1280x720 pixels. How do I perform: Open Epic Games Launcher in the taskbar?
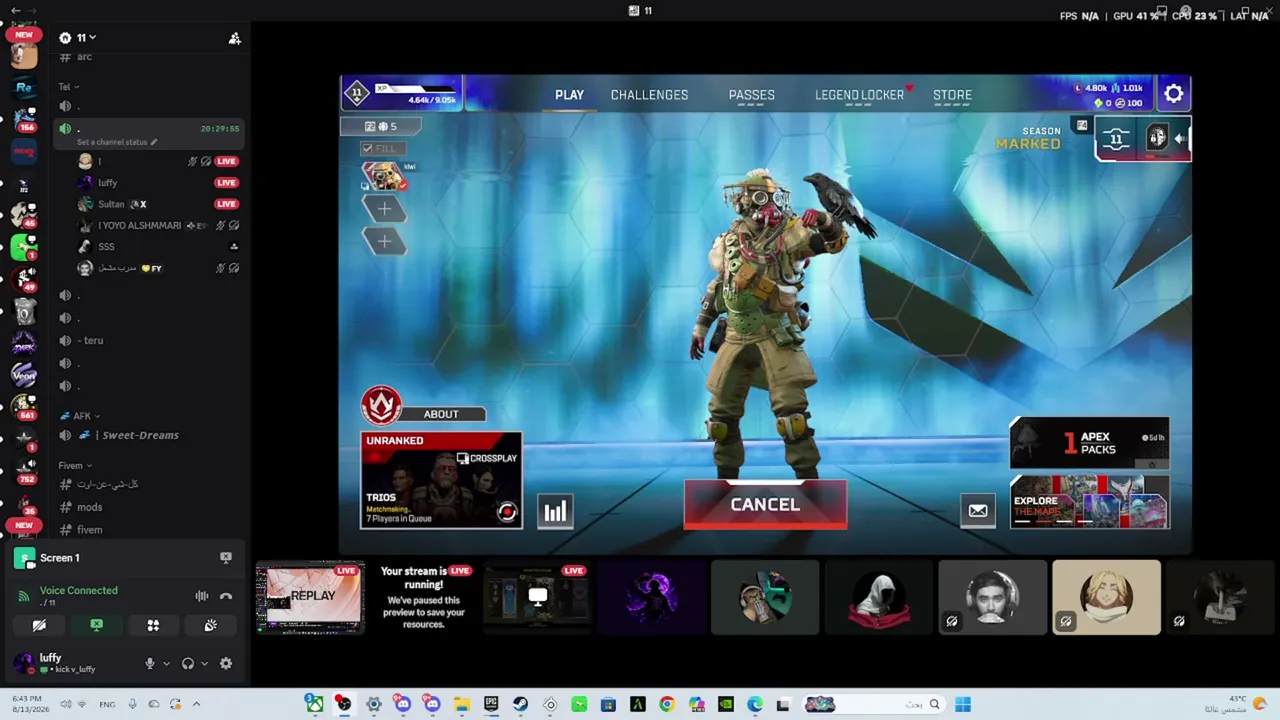[491, 704]
